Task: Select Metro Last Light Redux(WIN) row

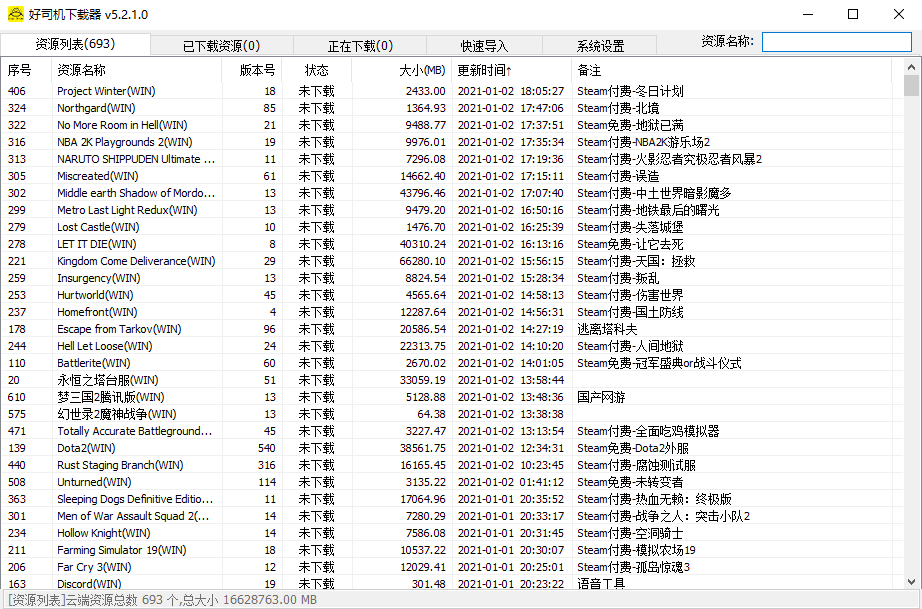Action: [x=452, y=210]
